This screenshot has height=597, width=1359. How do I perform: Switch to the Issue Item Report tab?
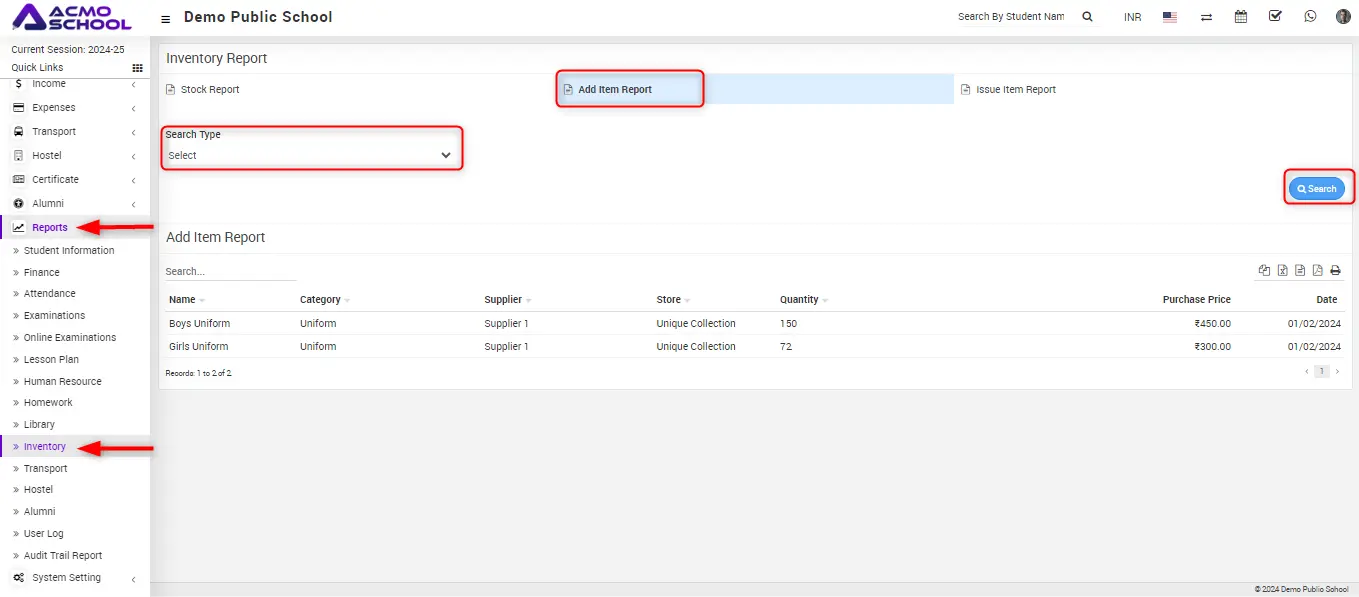pos(1015,90)
